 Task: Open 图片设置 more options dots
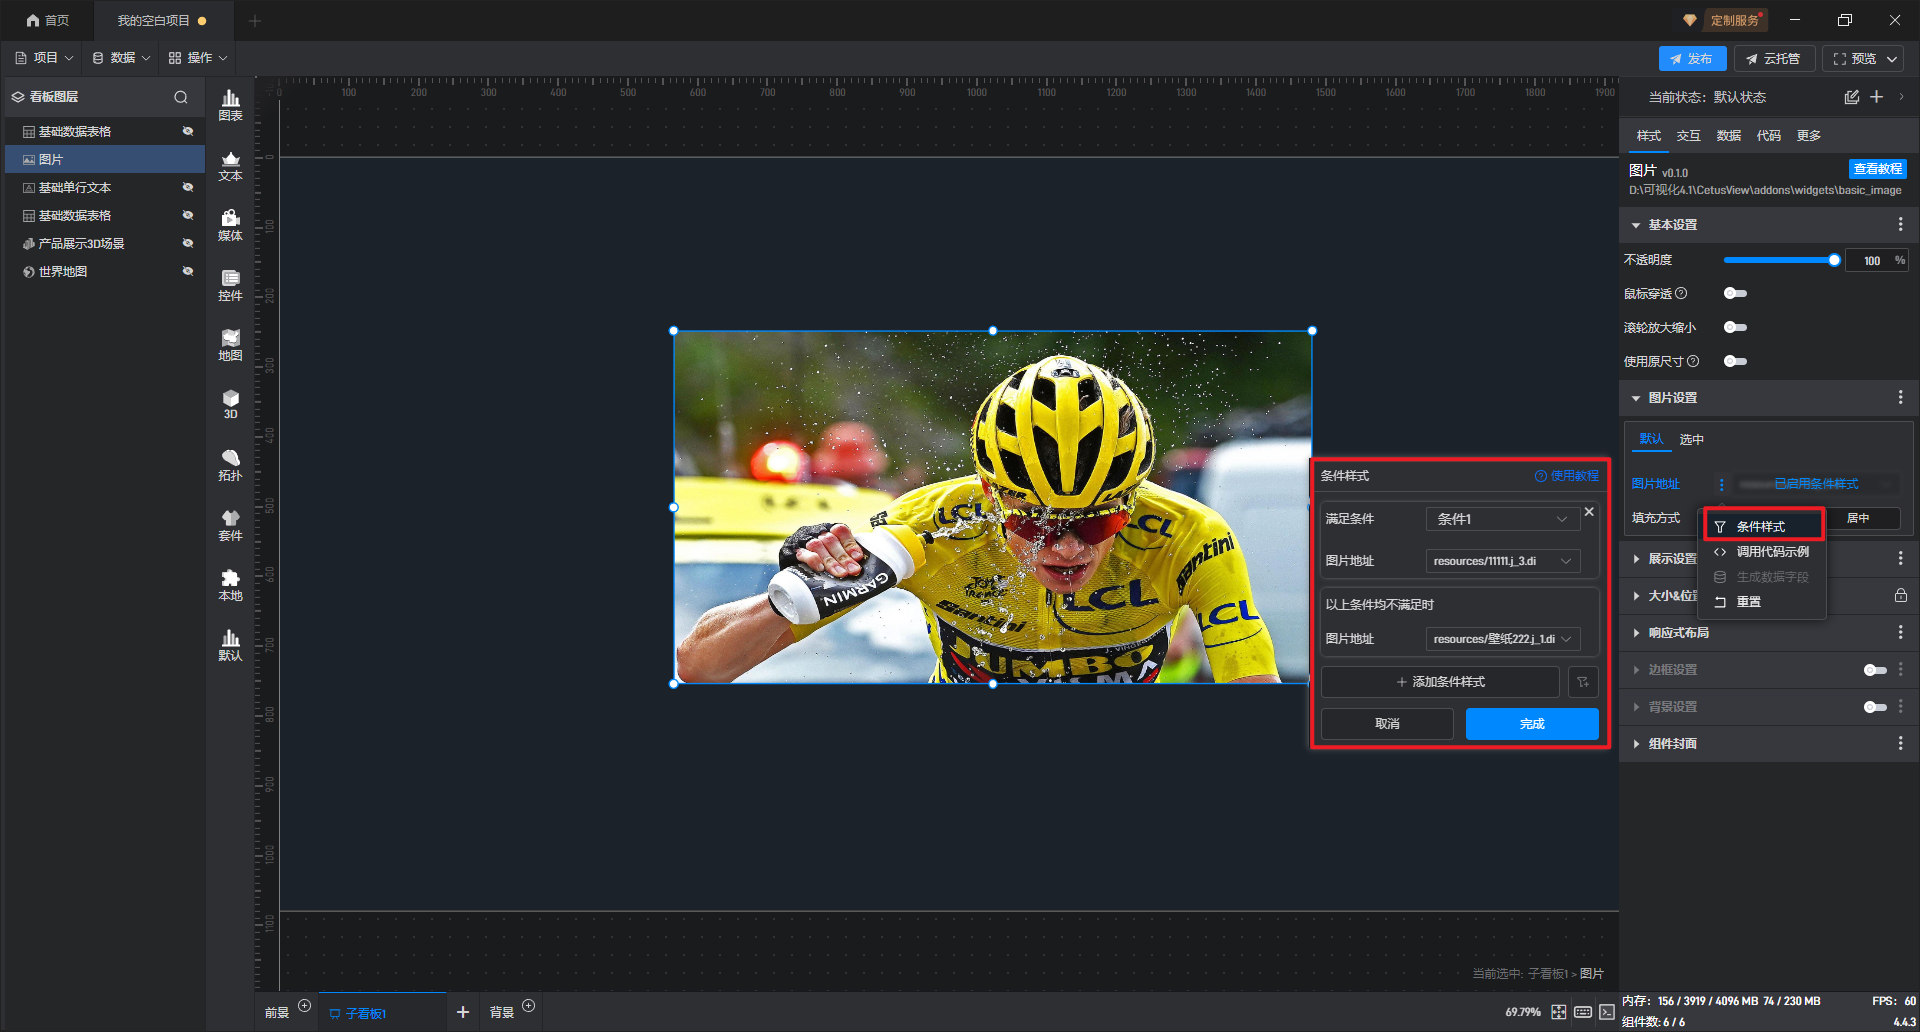pos(1900,398)
